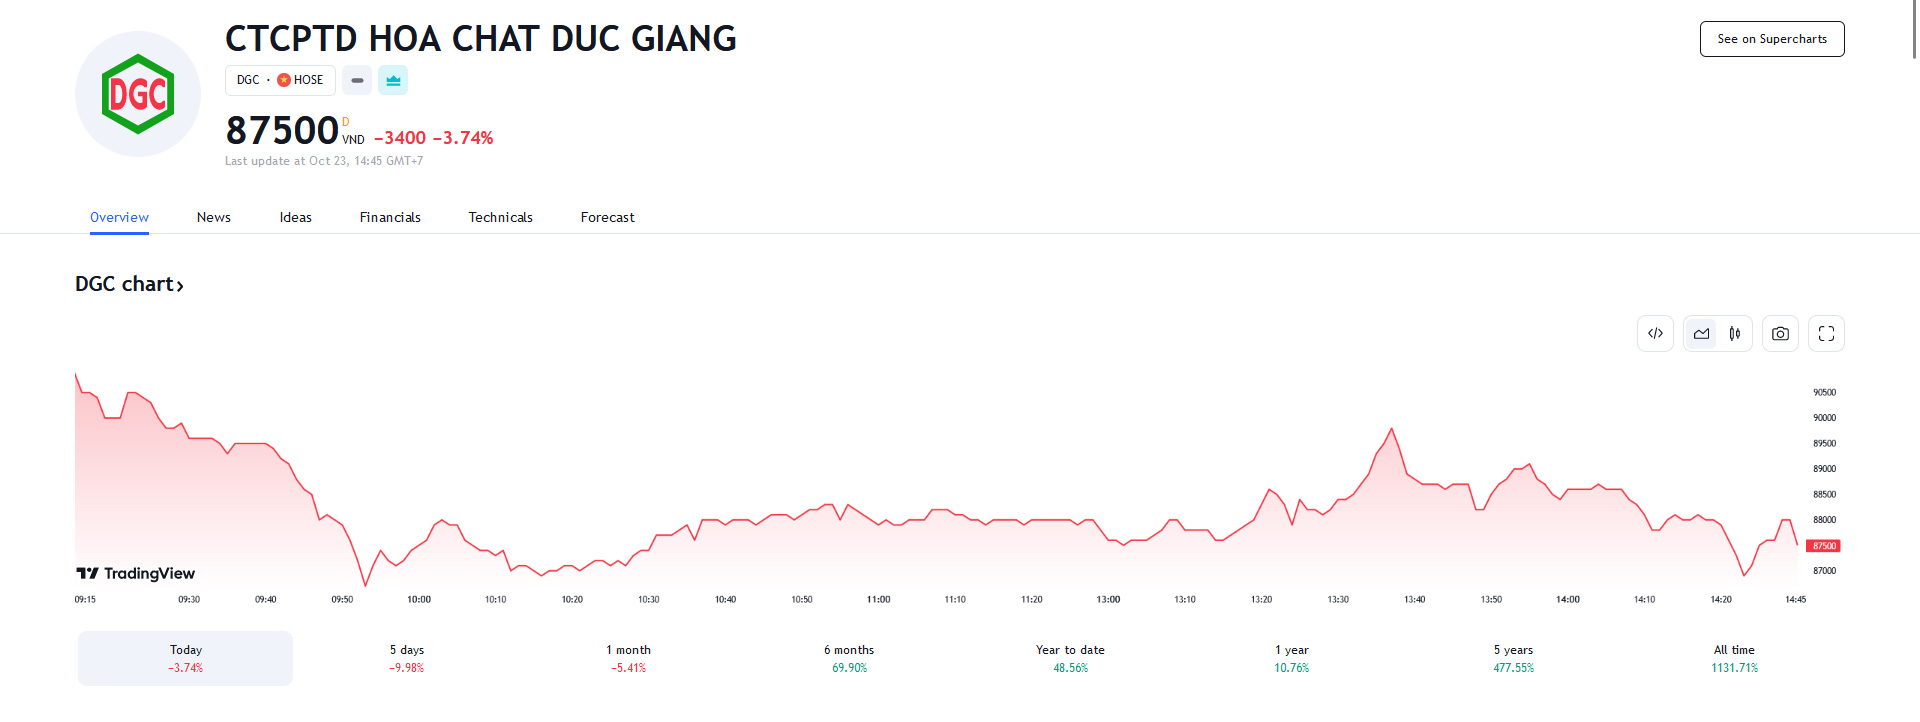Open the News tab
Image resolution: width=1920 pixels, height=722 pixels.
213,217
